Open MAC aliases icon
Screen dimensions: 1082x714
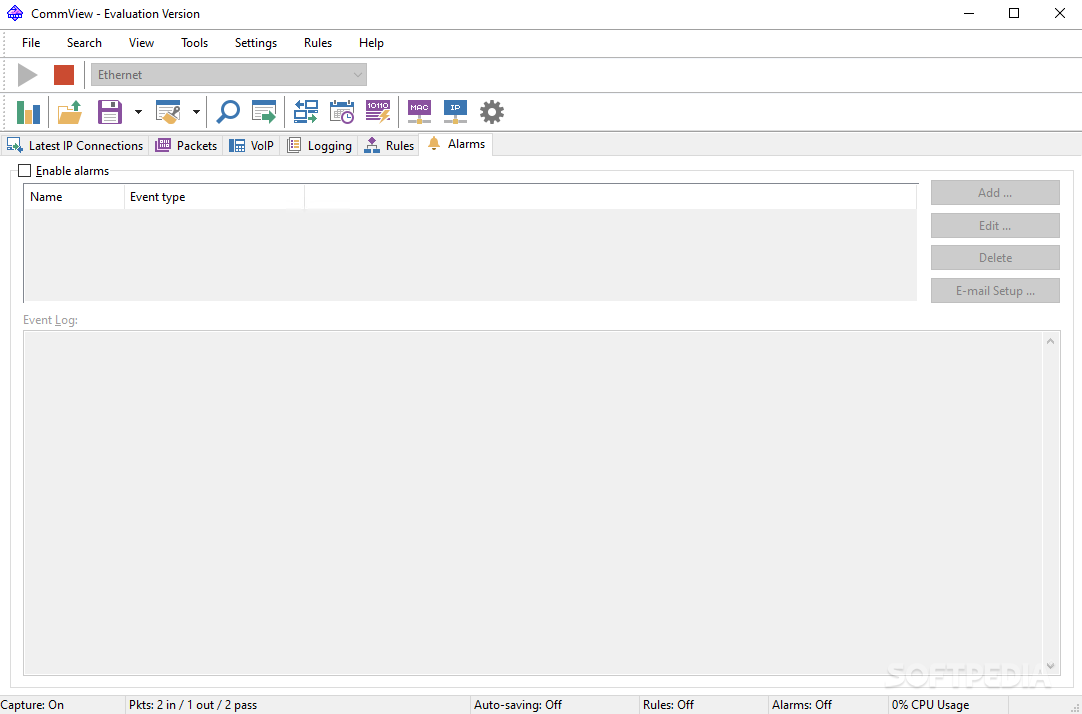[x=420, y=112]
